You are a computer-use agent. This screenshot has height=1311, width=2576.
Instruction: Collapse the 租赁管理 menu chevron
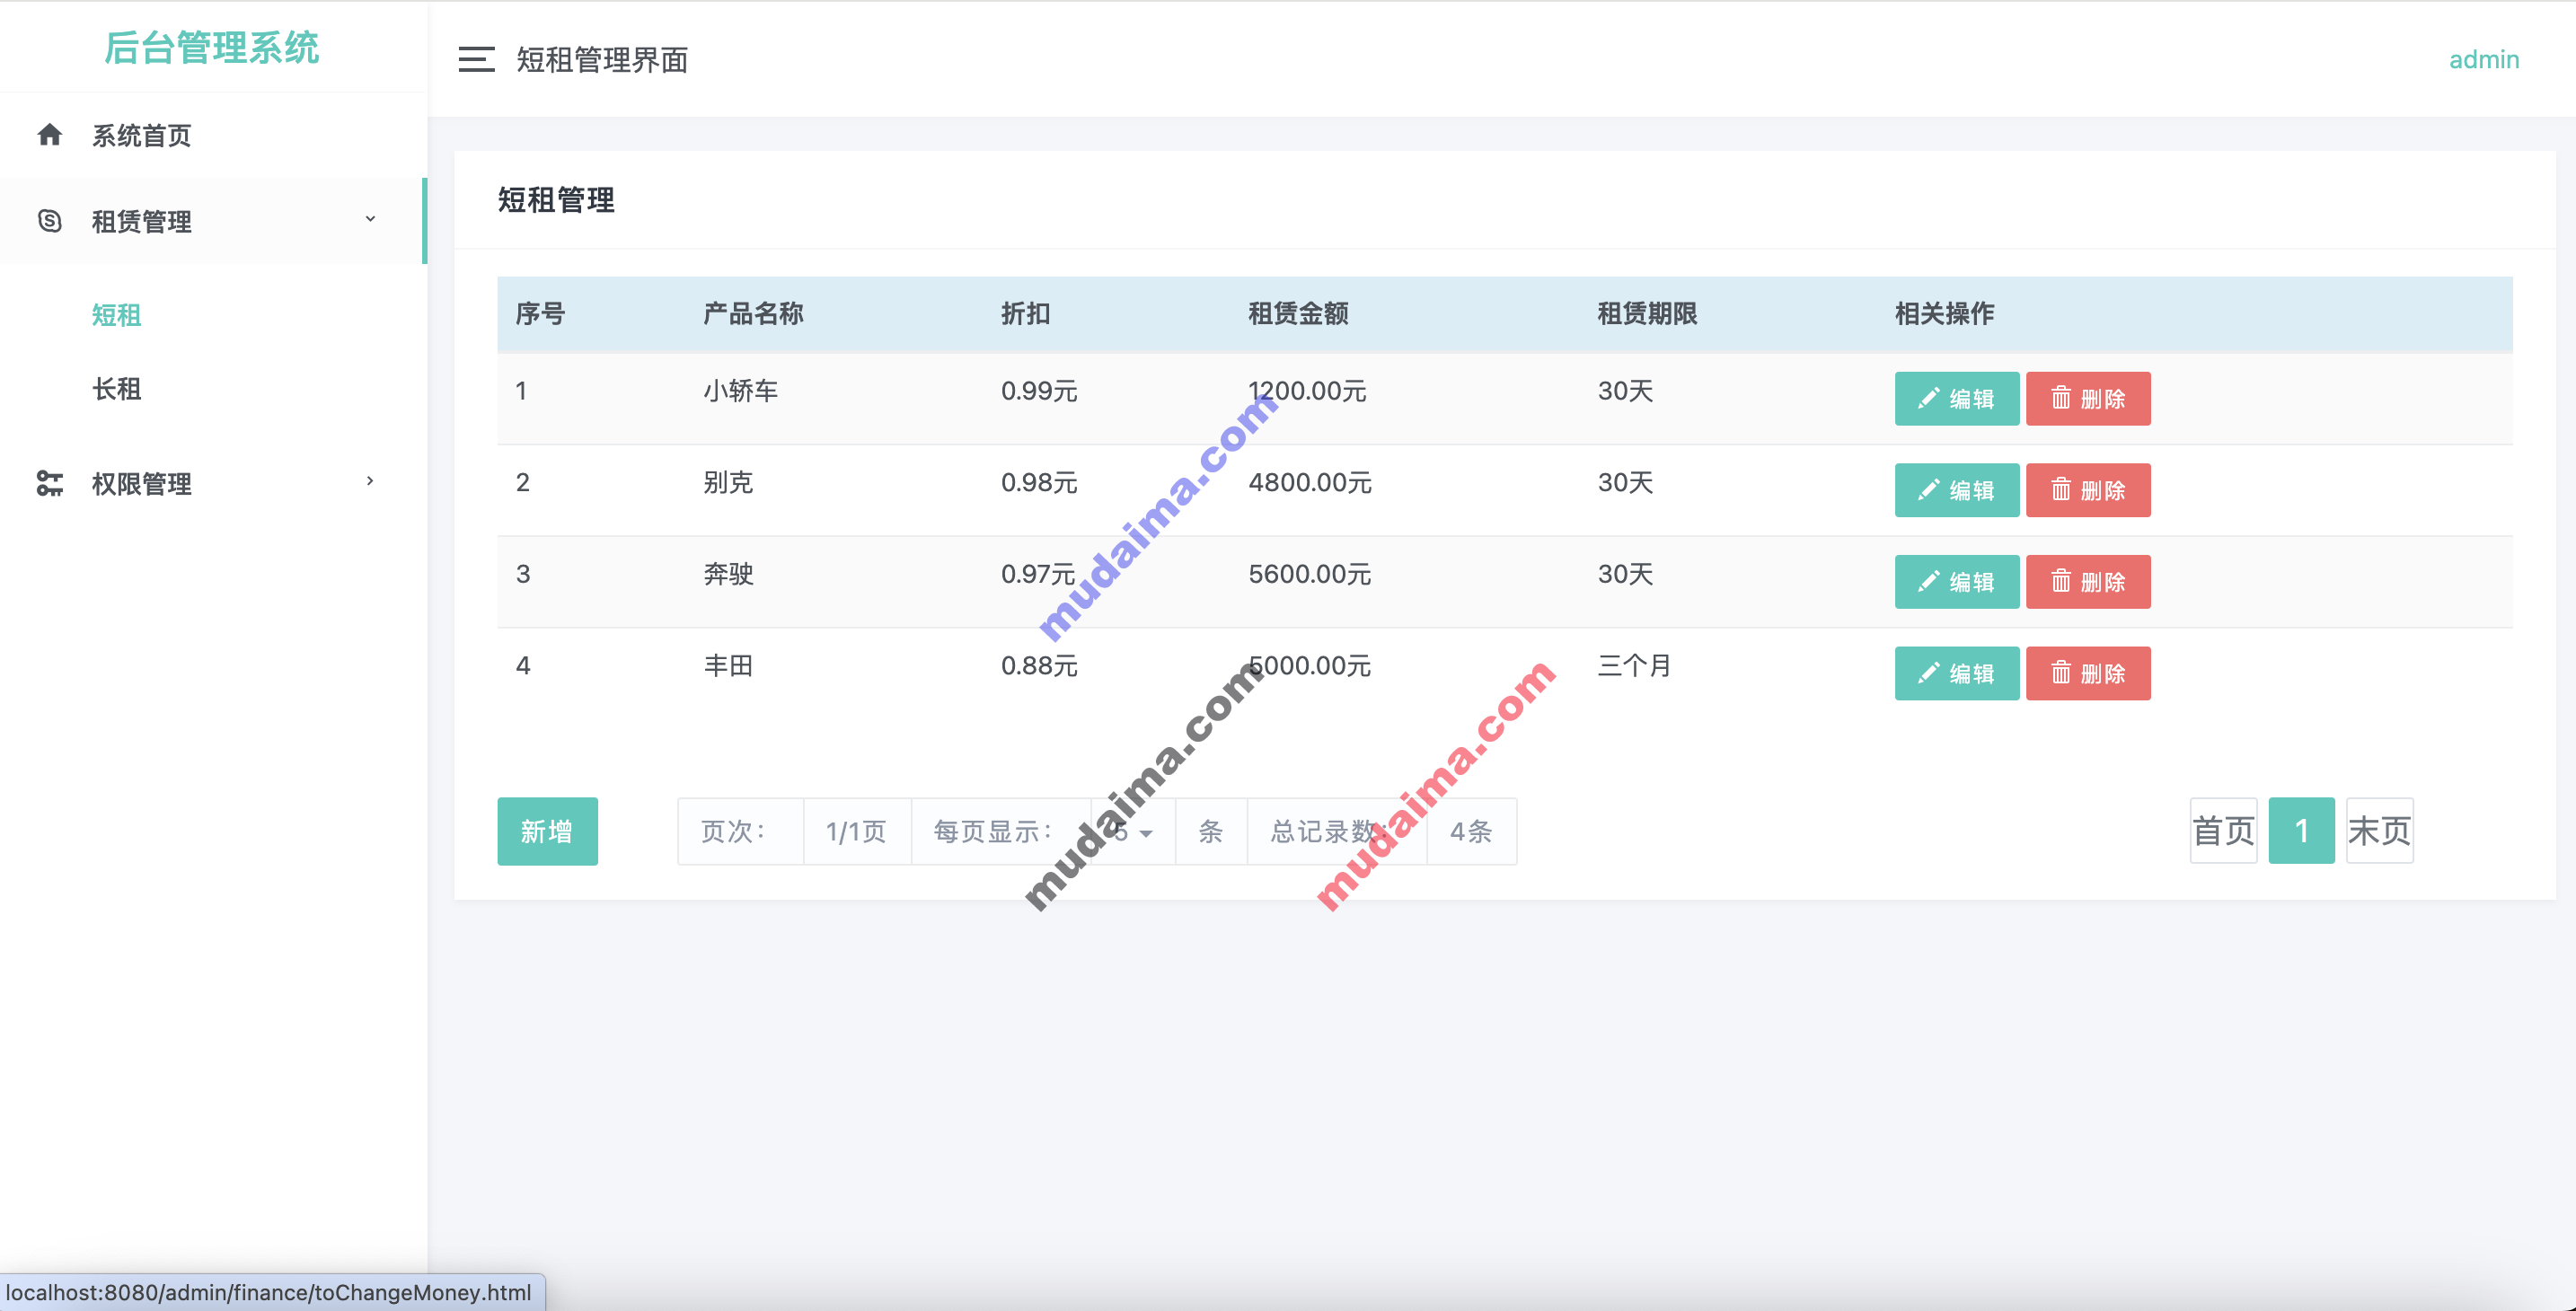pyautogui.click(x=370, y=219)
